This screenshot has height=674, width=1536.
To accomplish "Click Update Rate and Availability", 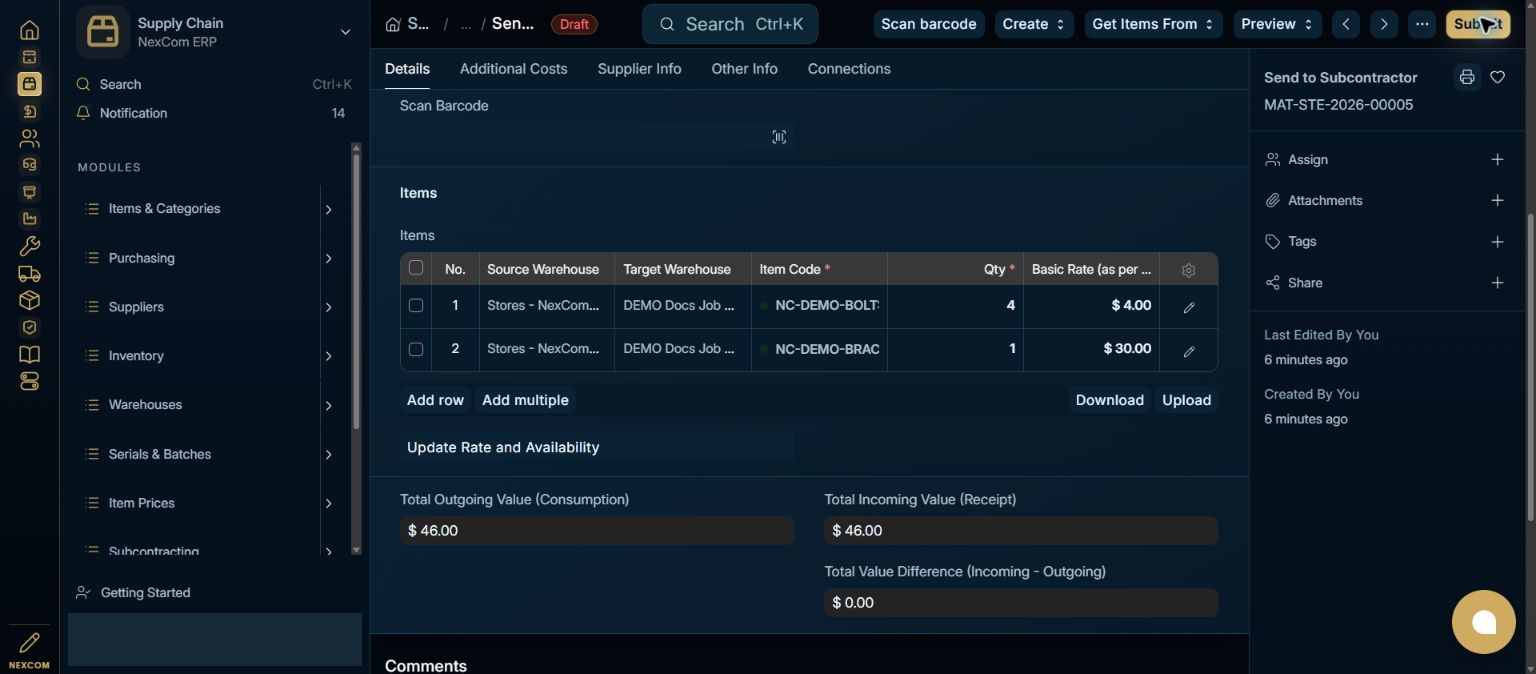I will [x=597, y=447].
